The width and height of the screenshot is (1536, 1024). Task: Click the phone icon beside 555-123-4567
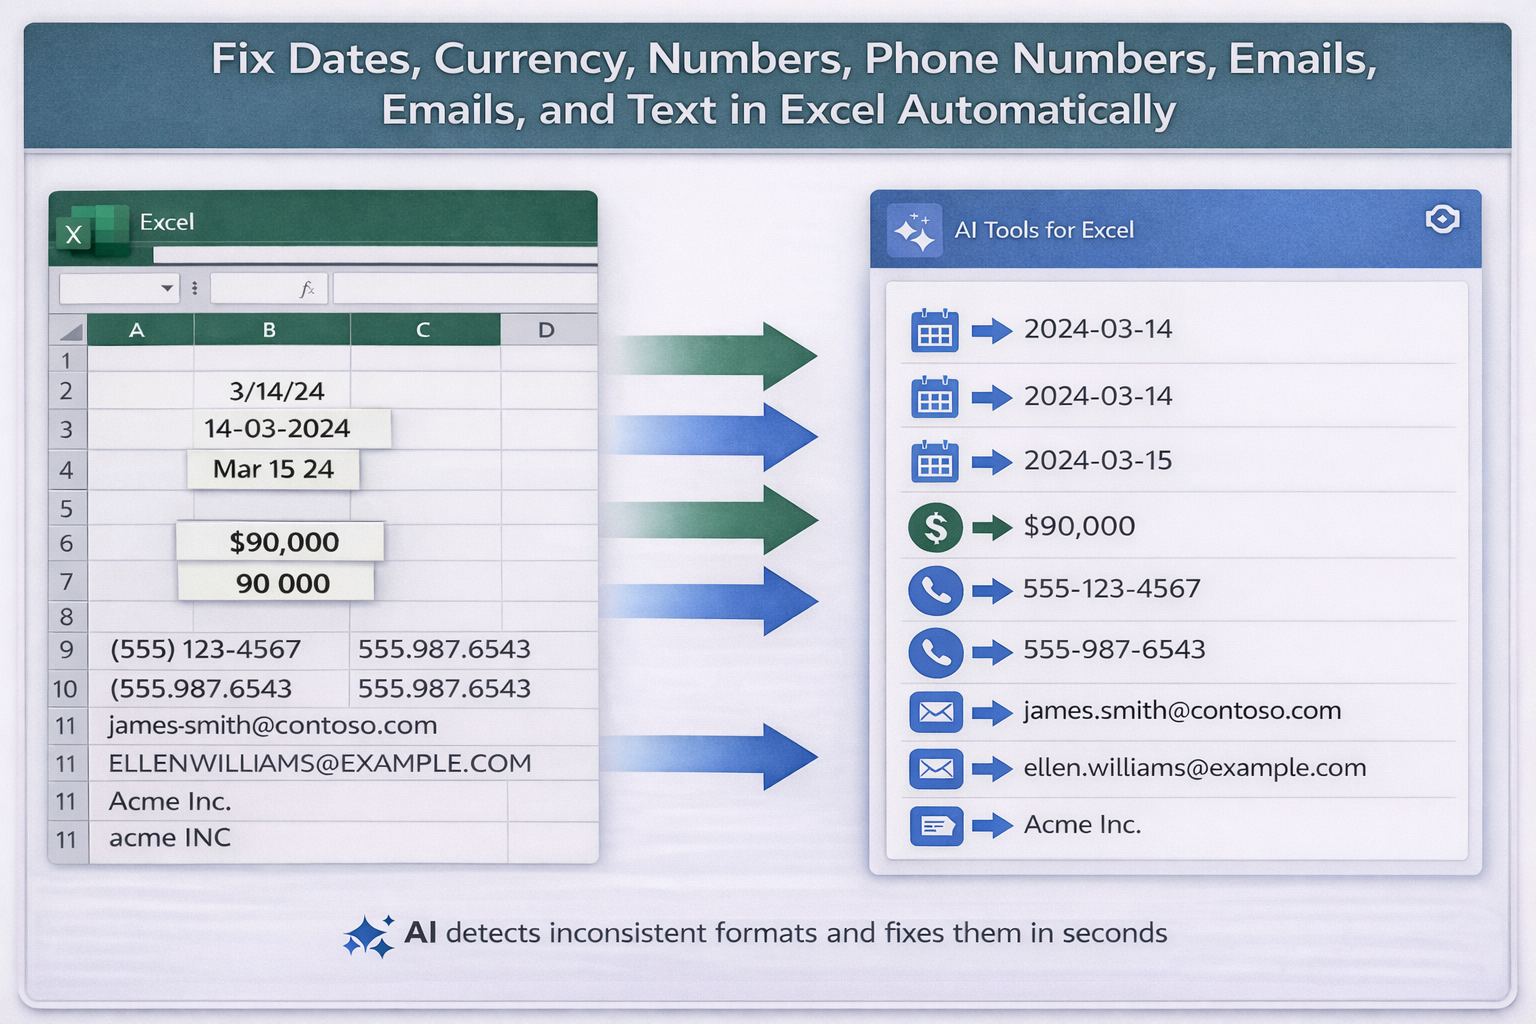934,590
